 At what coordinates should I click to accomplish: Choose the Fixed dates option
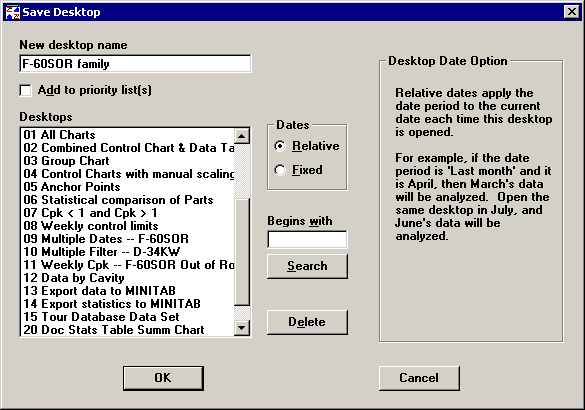280,170
